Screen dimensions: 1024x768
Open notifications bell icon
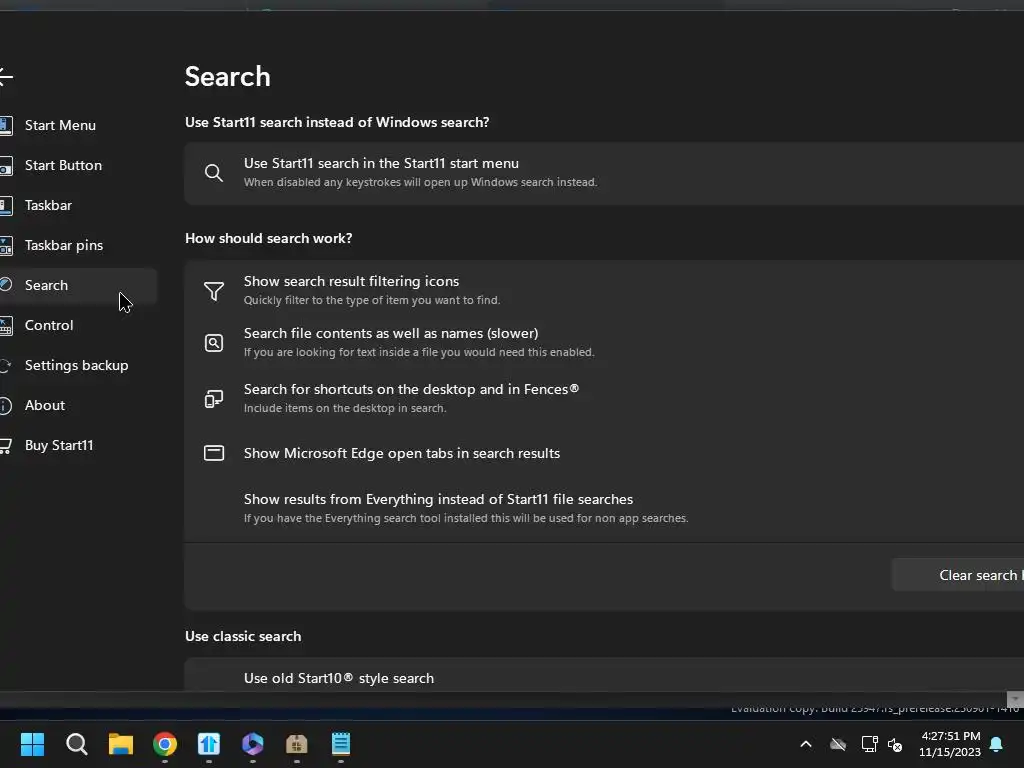click(x=997, y=744)
